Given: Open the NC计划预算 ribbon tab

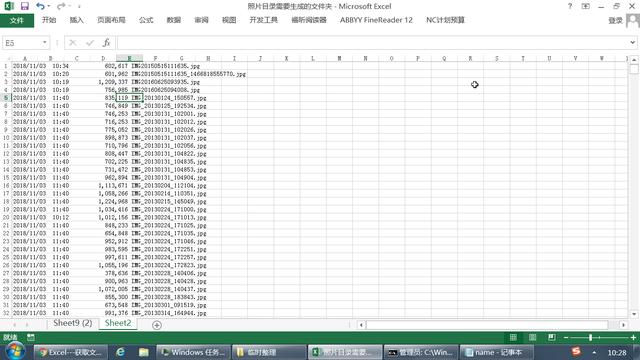Looking at the screenshot, I should tap(445, 20).
